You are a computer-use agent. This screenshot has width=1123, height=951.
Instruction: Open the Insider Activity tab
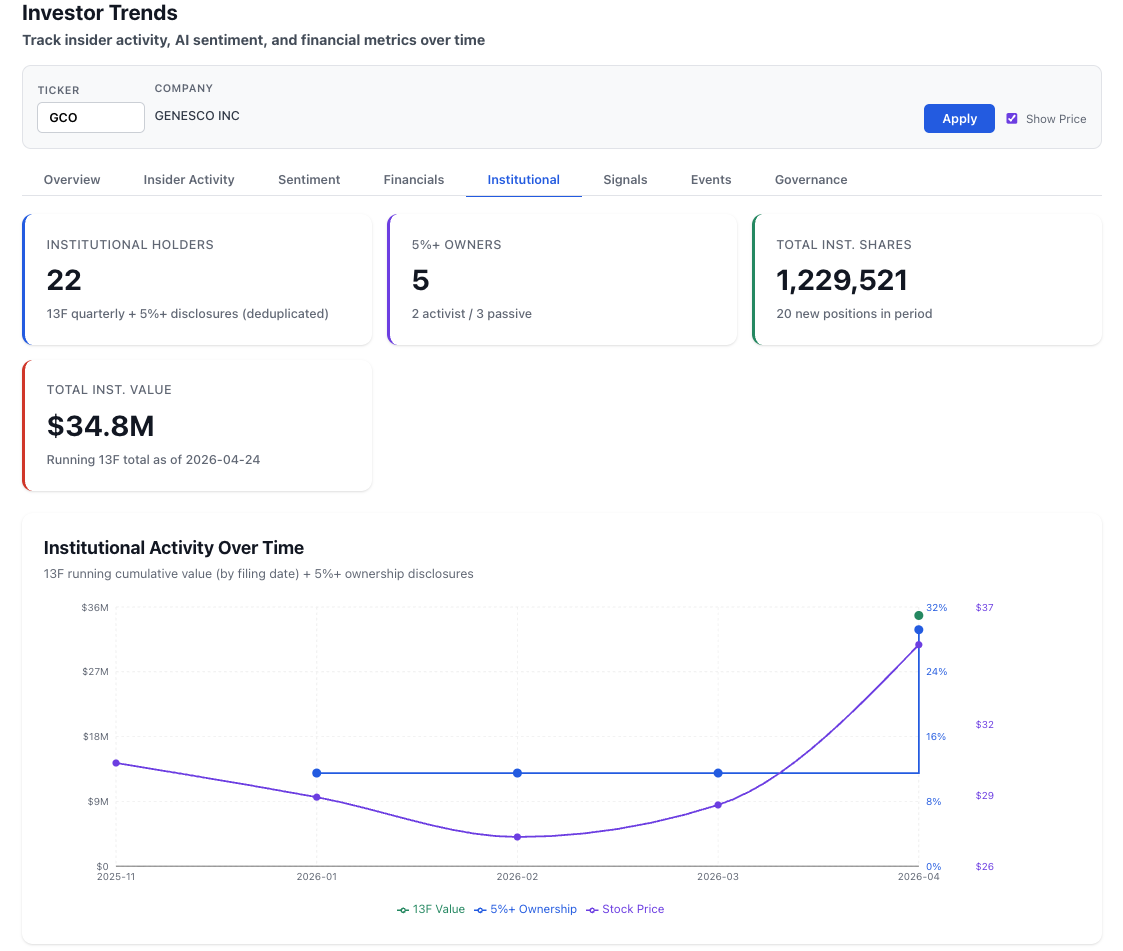click(x=189, y=180)
